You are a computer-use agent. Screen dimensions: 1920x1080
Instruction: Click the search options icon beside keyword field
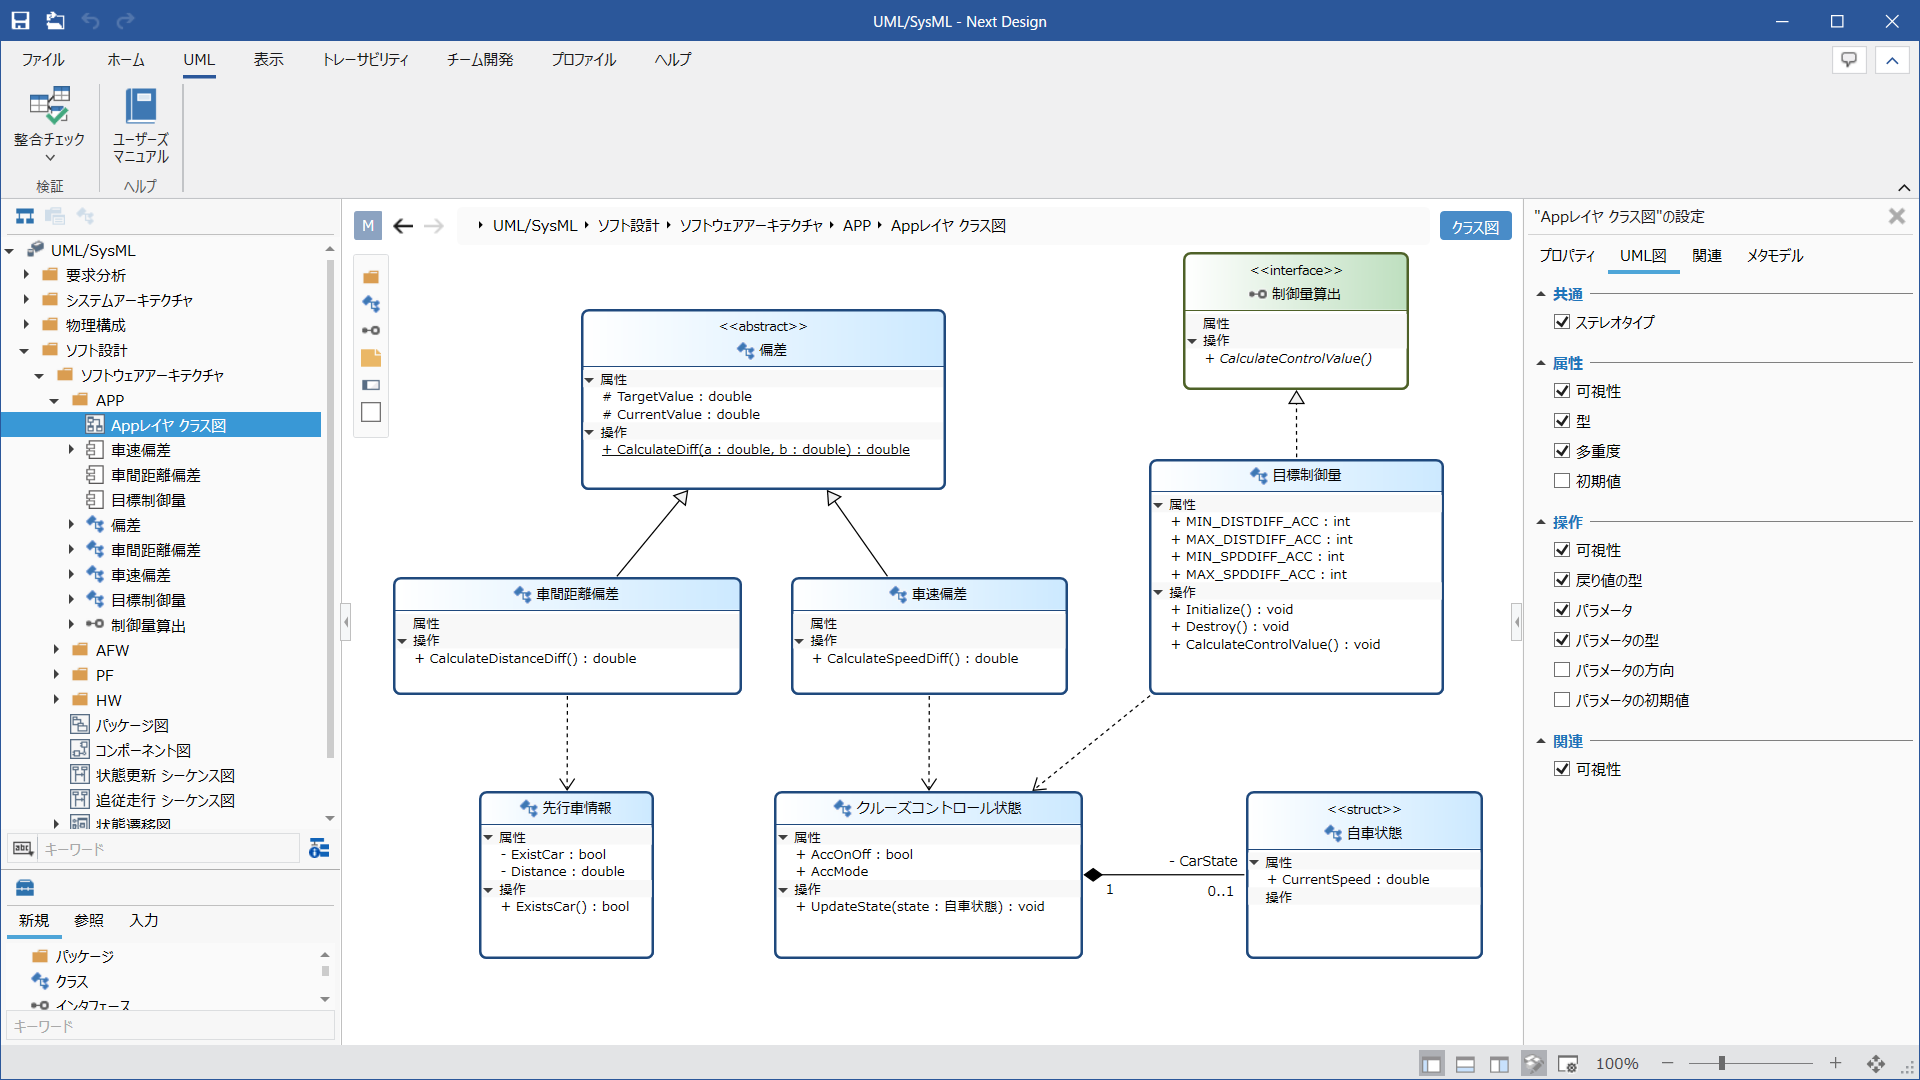point(319,849)
